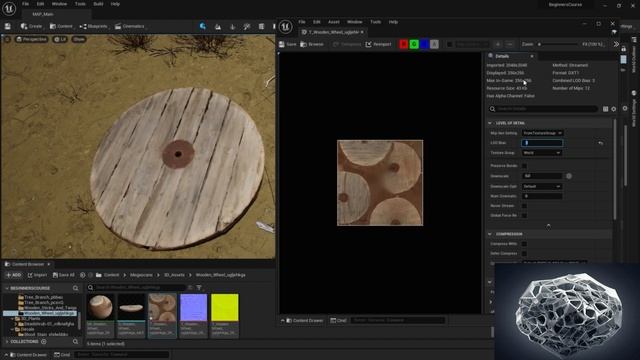Collapse the Level Of Detail section
Viewport: 640px width, 360px height.
tap(490, 123)
